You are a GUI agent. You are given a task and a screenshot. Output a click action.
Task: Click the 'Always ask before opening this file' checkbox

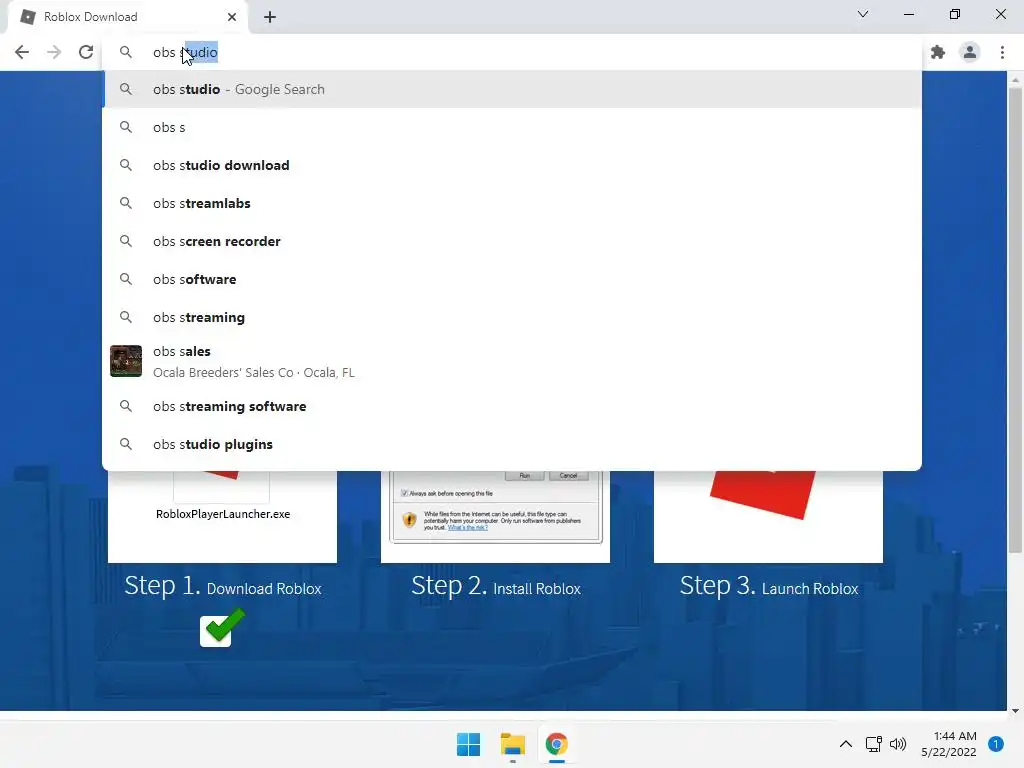click(x=404, y=493)
